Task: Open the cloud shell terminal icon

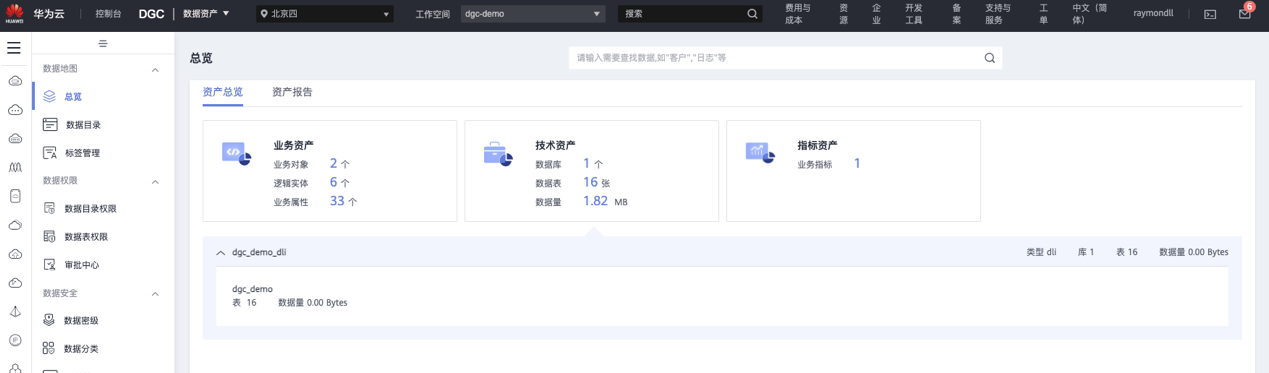Action: pos(1210,14)
